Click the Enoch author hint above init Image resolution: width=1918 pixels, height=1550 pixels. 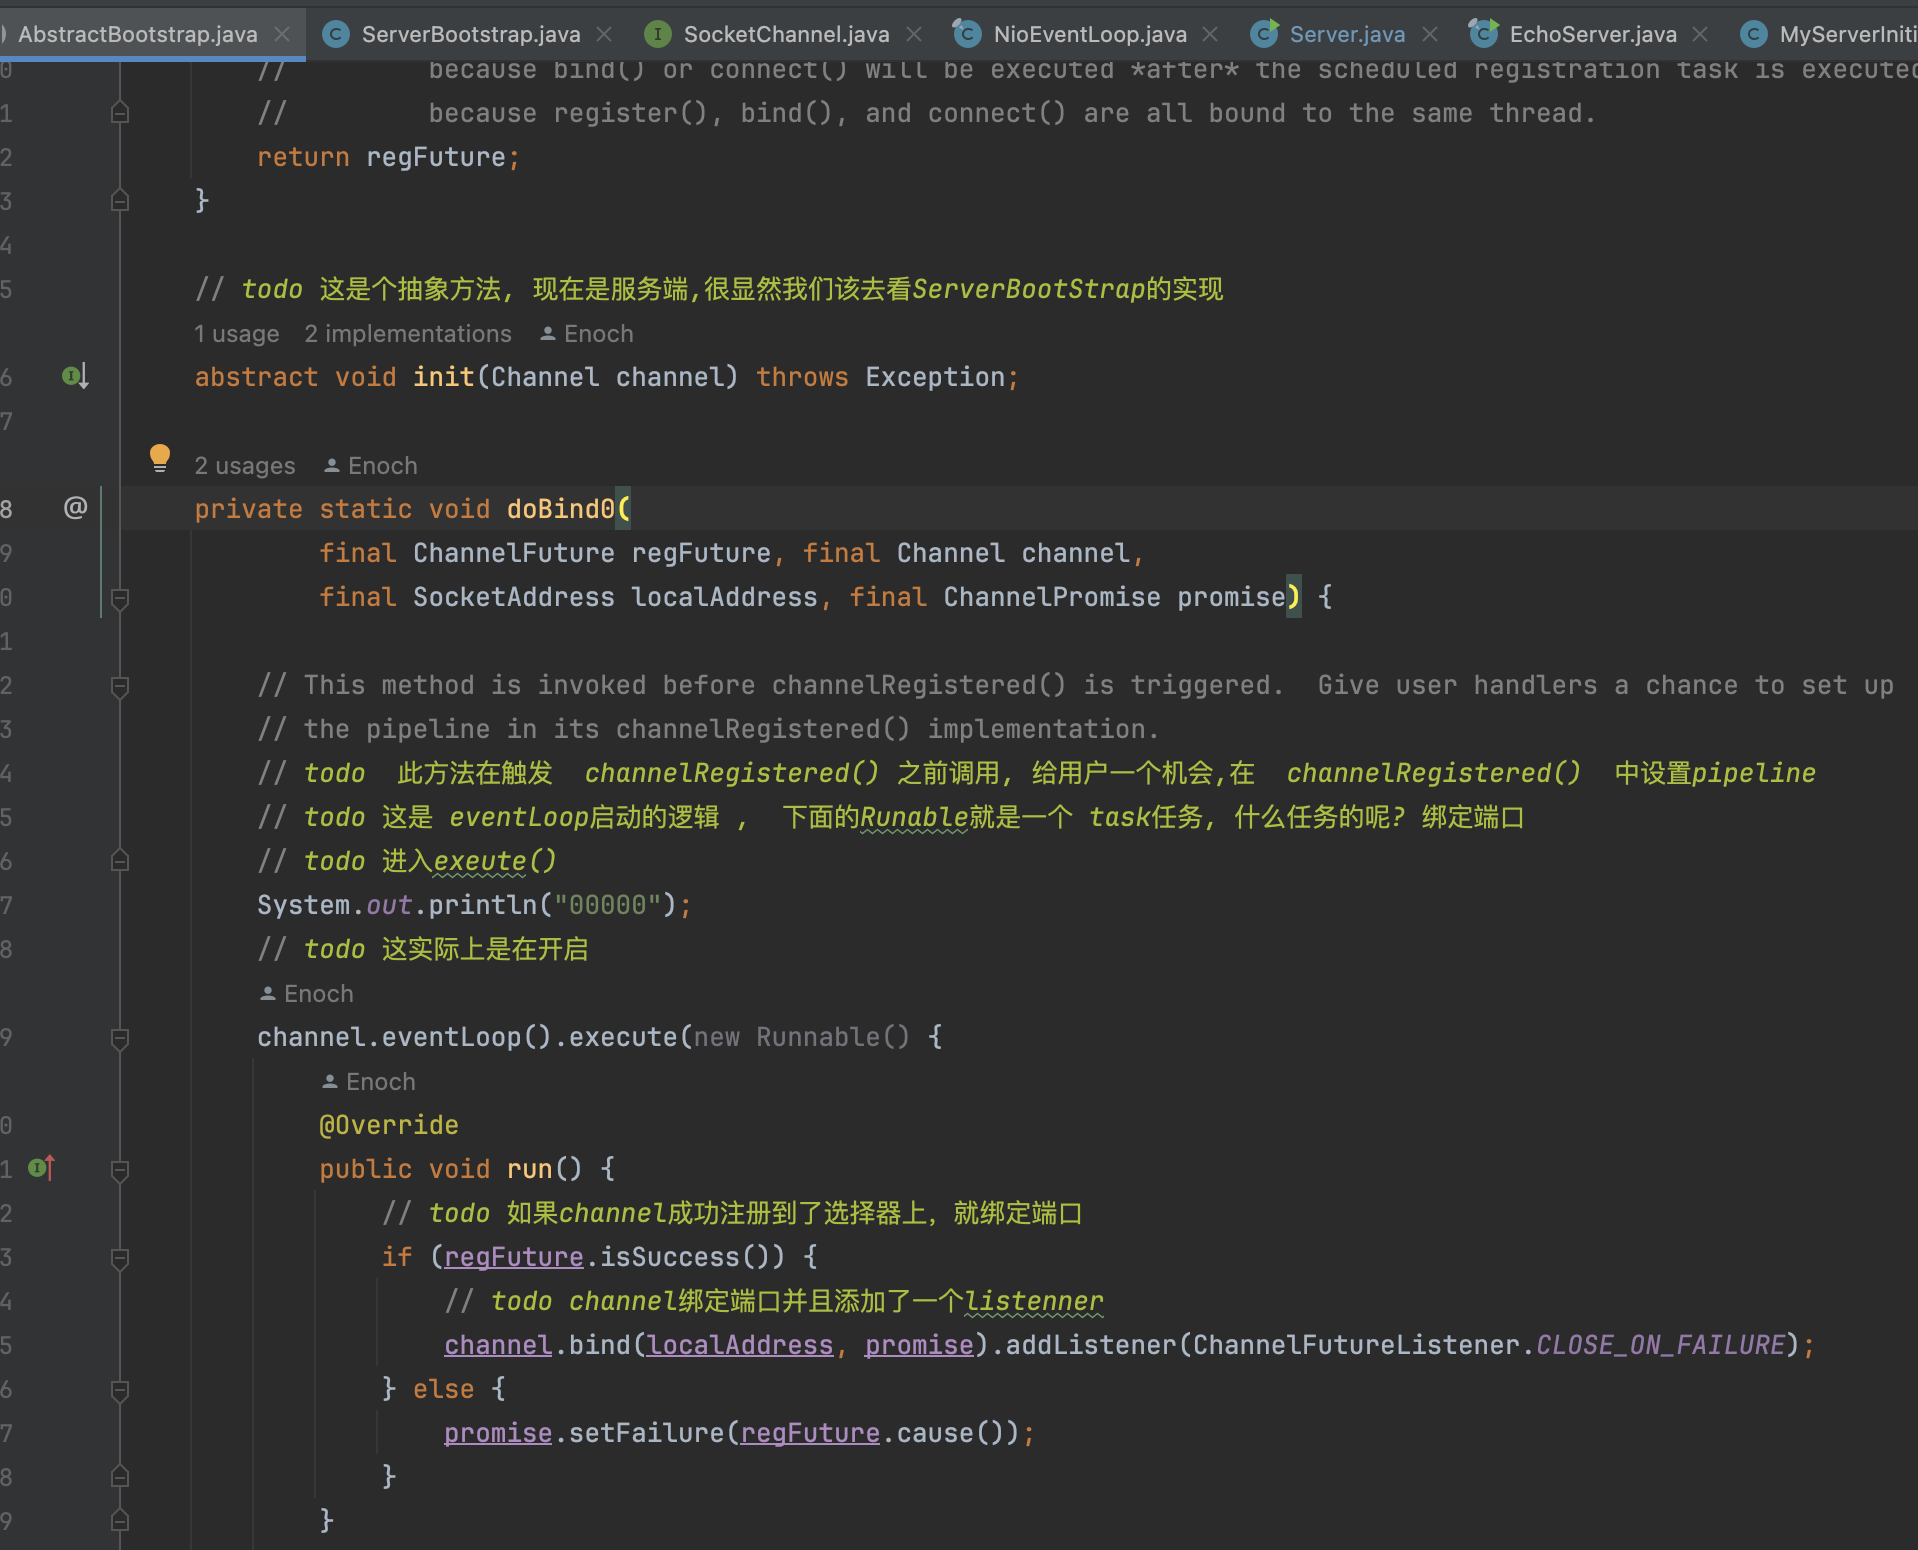[x=598, y=334]
